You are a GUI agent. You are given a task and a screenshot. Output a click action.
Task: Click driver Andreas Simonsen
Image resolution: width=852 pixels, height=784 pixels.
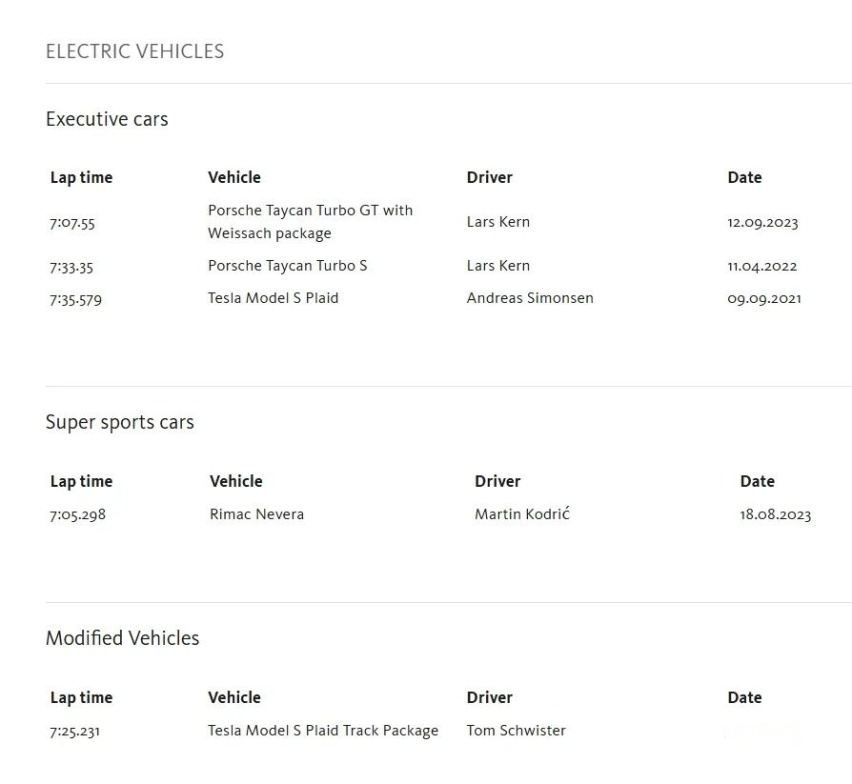(530, 298)
